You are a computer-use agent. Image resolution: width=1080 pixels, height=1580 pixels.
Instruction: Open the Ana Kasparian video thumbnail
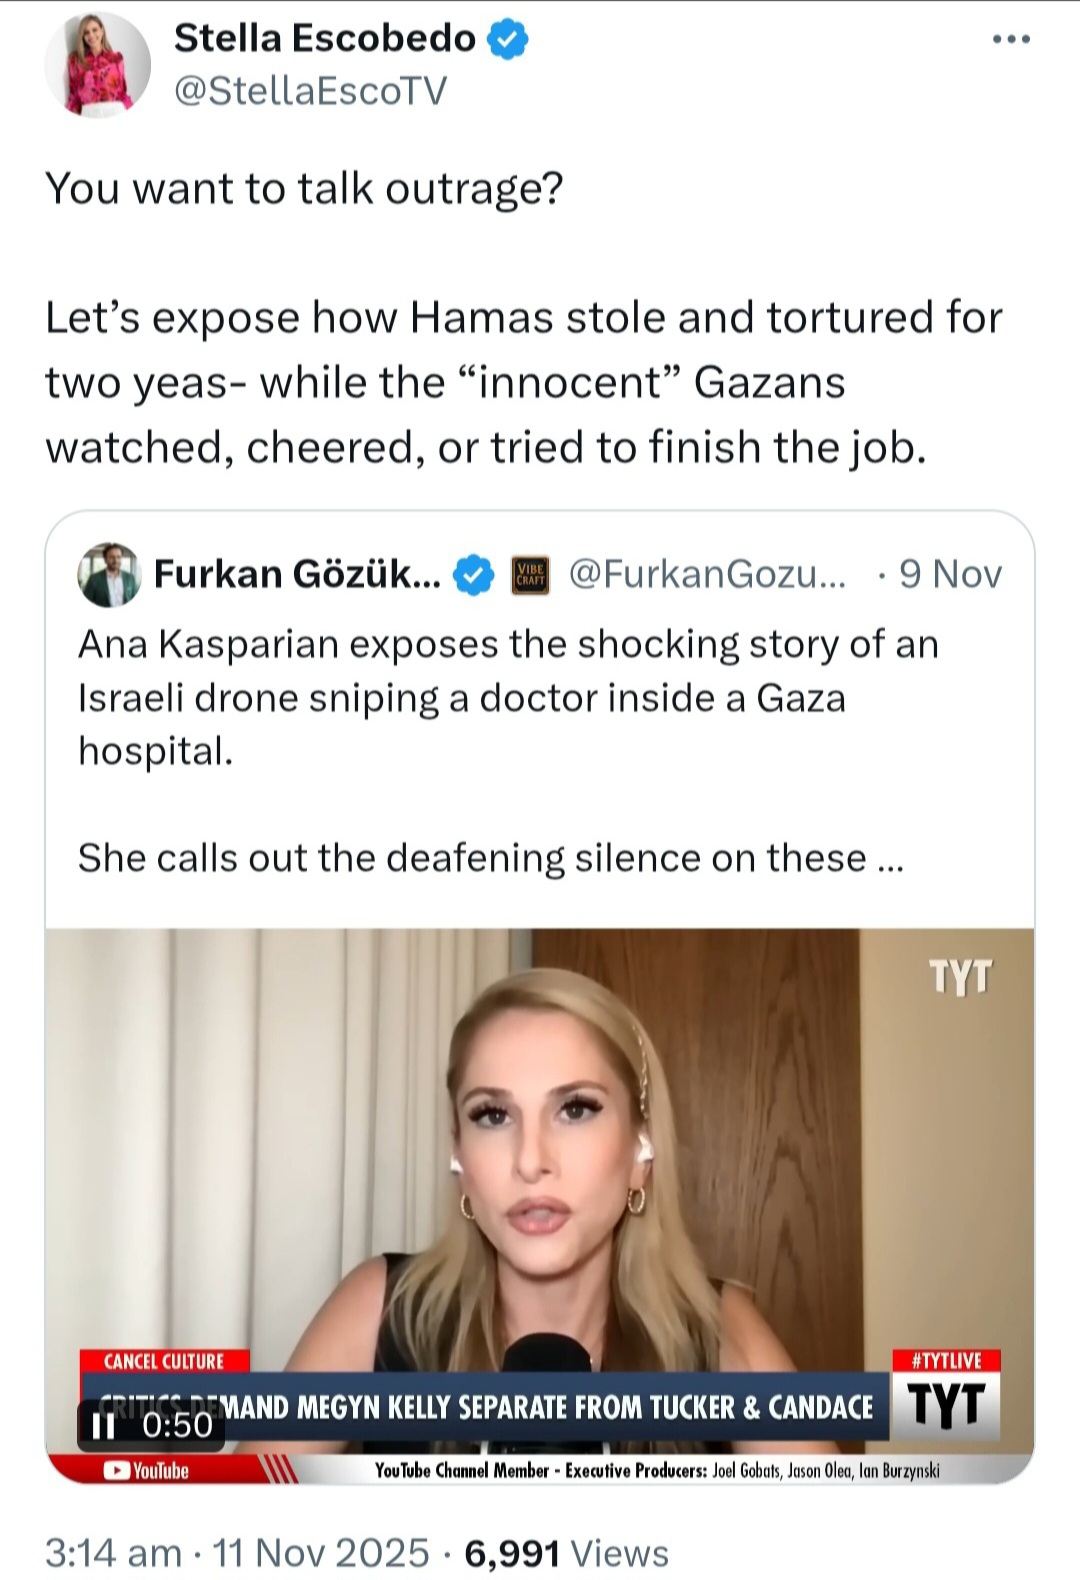[540, 1205]
